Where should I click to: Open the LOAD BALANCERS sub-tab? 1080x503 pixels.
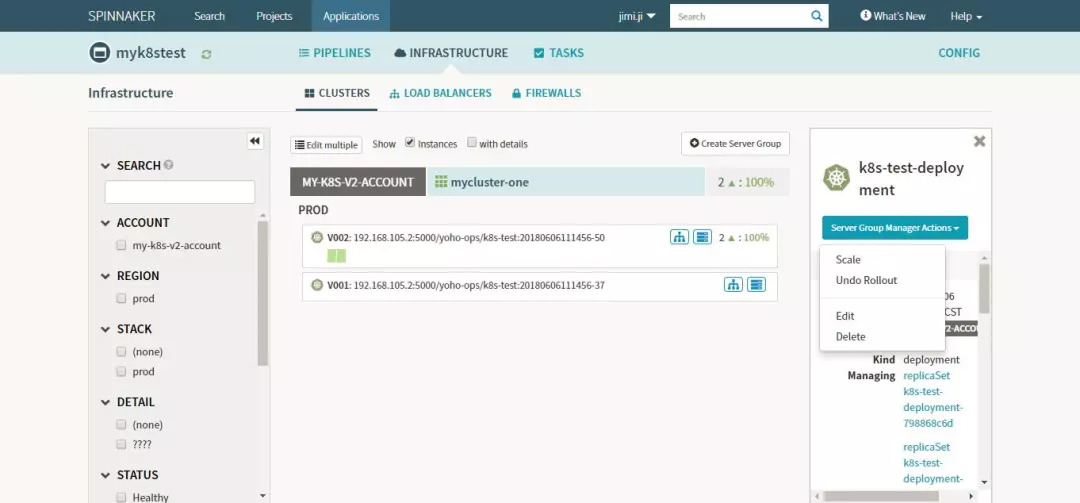point(441,93)
